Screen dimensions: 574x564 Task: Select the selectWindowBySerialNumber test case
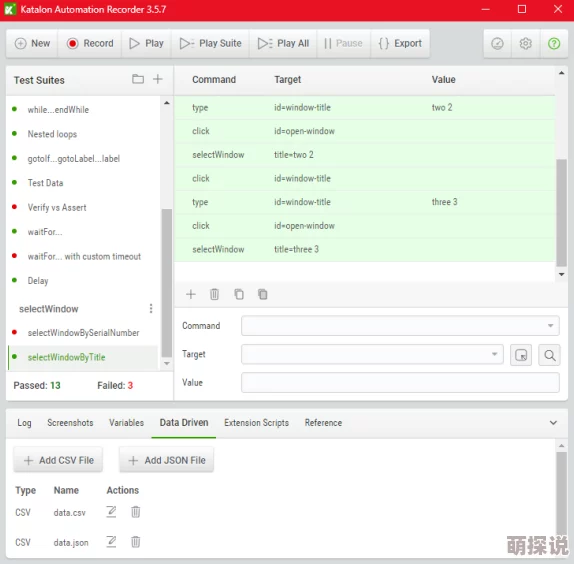[x=83, y=333]
